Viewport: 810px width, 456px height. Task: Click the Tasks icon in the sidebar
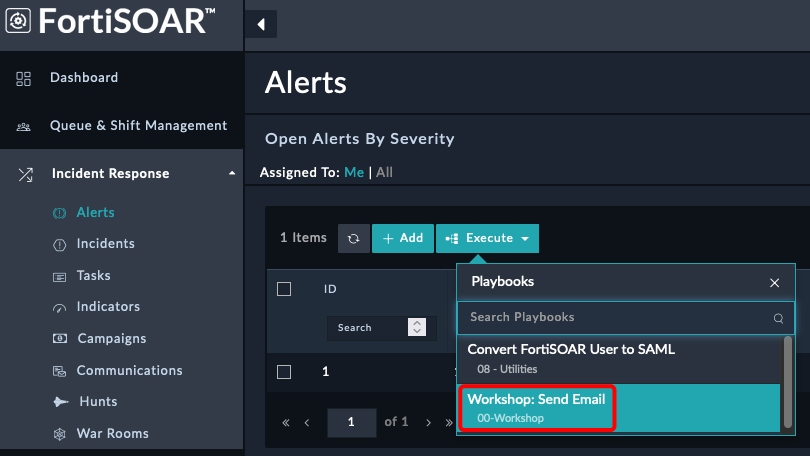pyautogui.click(x=59, y=277)
